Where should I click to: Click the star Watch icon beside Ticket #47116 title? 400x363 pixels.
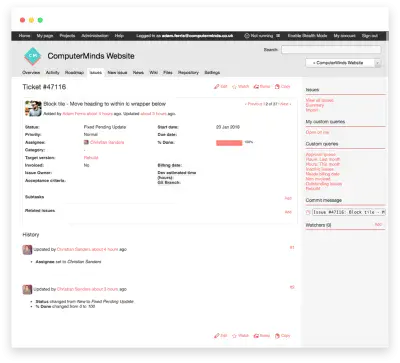[x=234, y=87]
